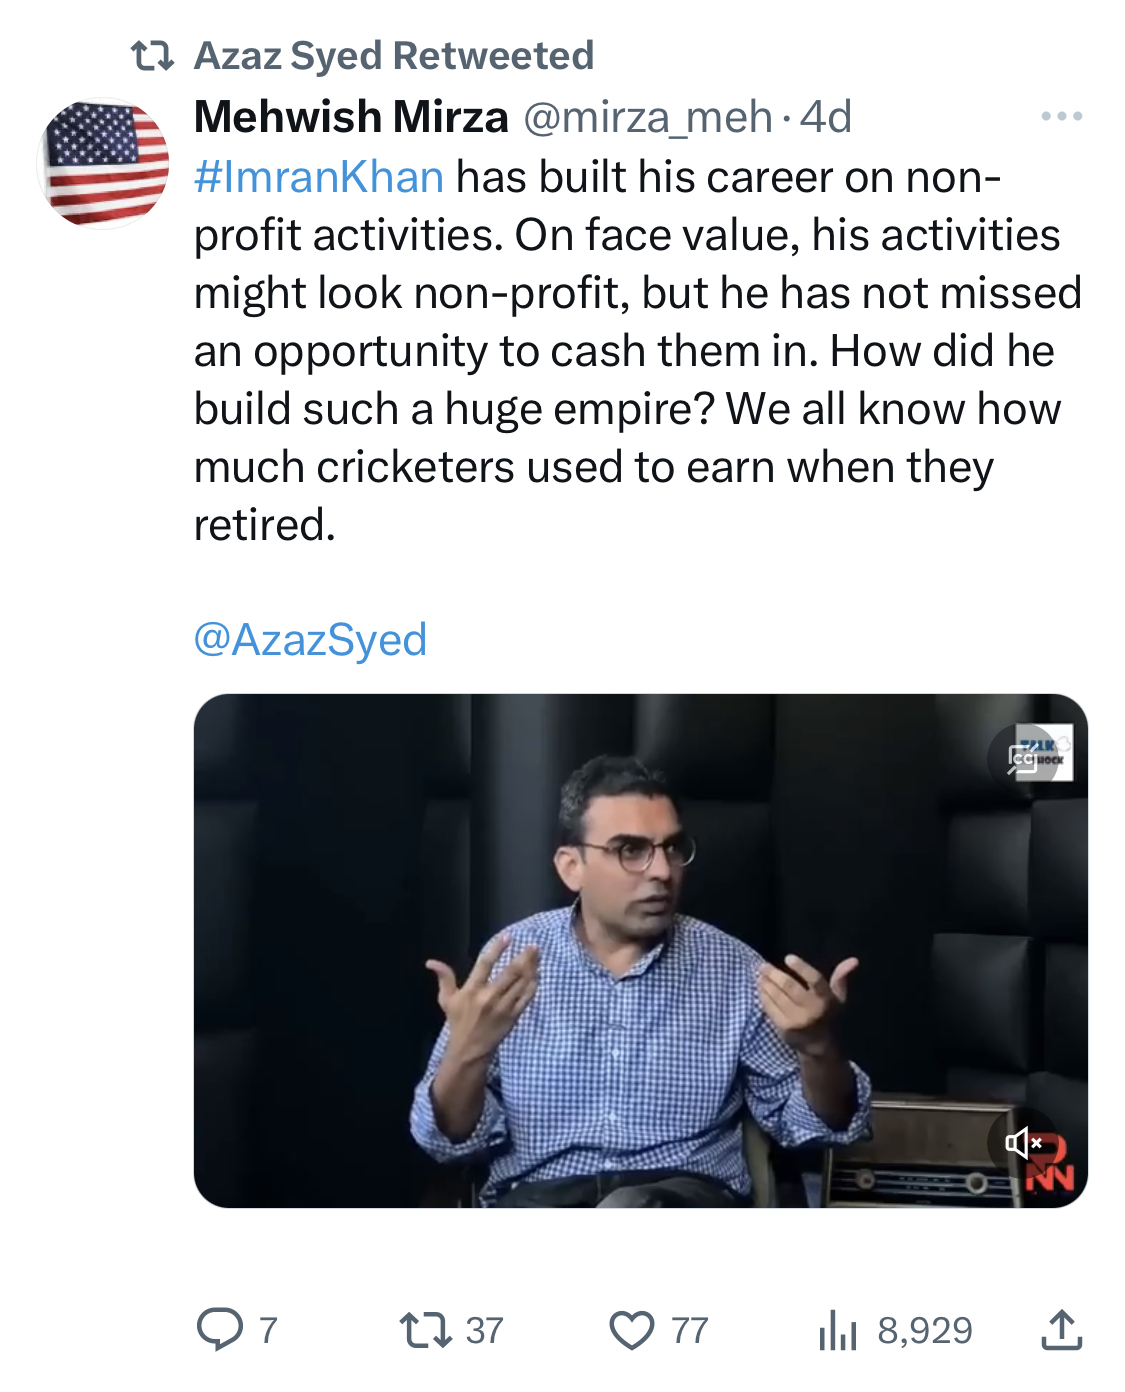This screenshot has width=1125, height=1392.
Task: Retweet this post using retweet icon
Action: [x=424, y=1330]
